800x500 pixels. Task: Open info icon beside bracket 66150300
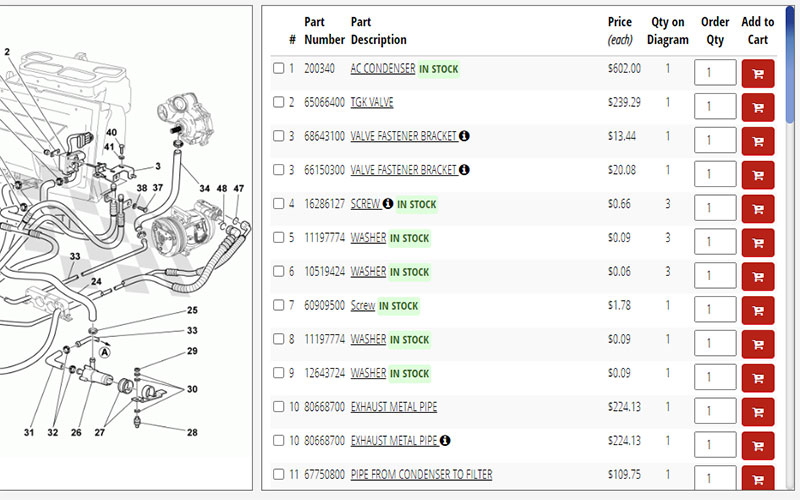[x=464, y=170]
